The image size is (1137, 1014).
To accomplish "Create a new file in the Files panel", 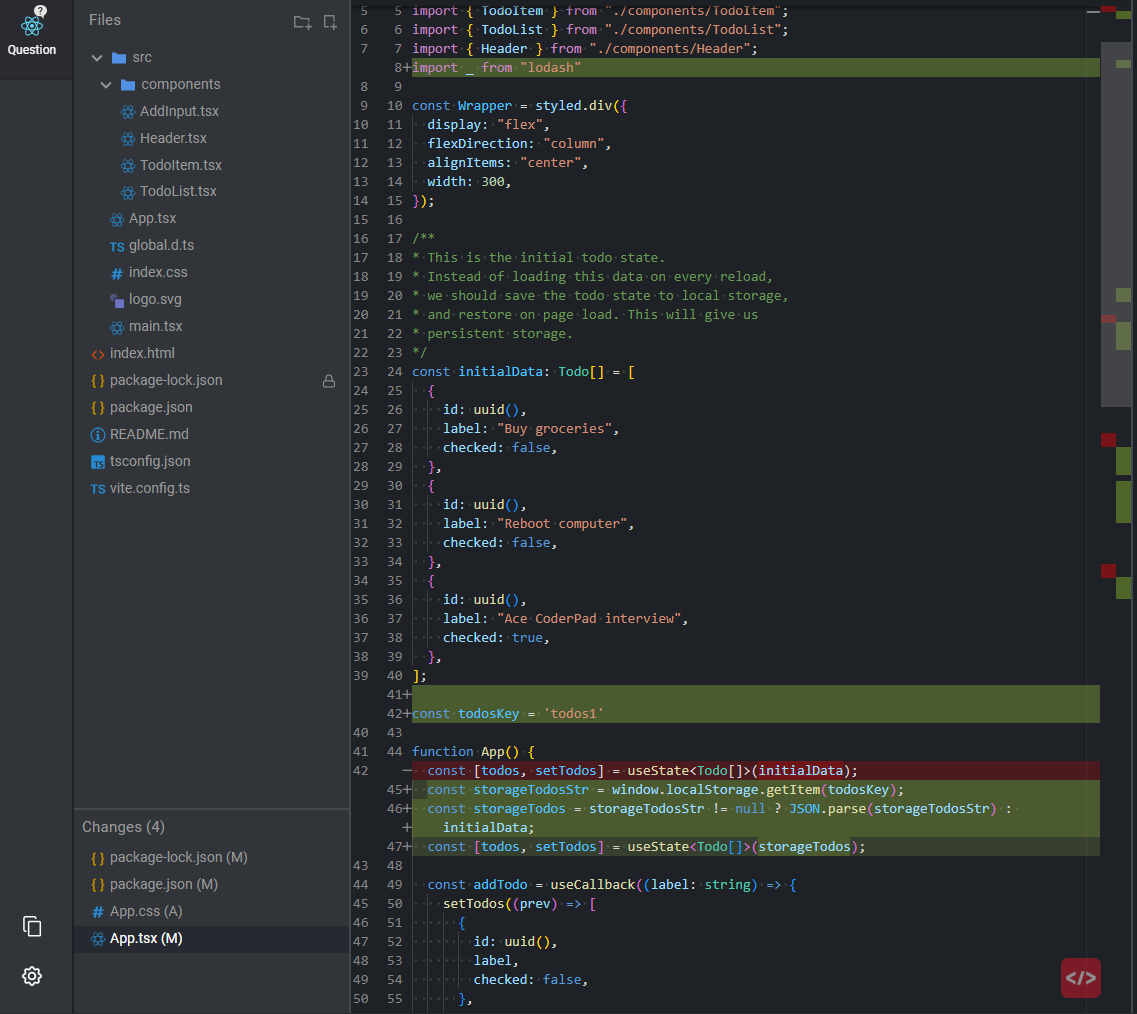I will coord(330,20).
